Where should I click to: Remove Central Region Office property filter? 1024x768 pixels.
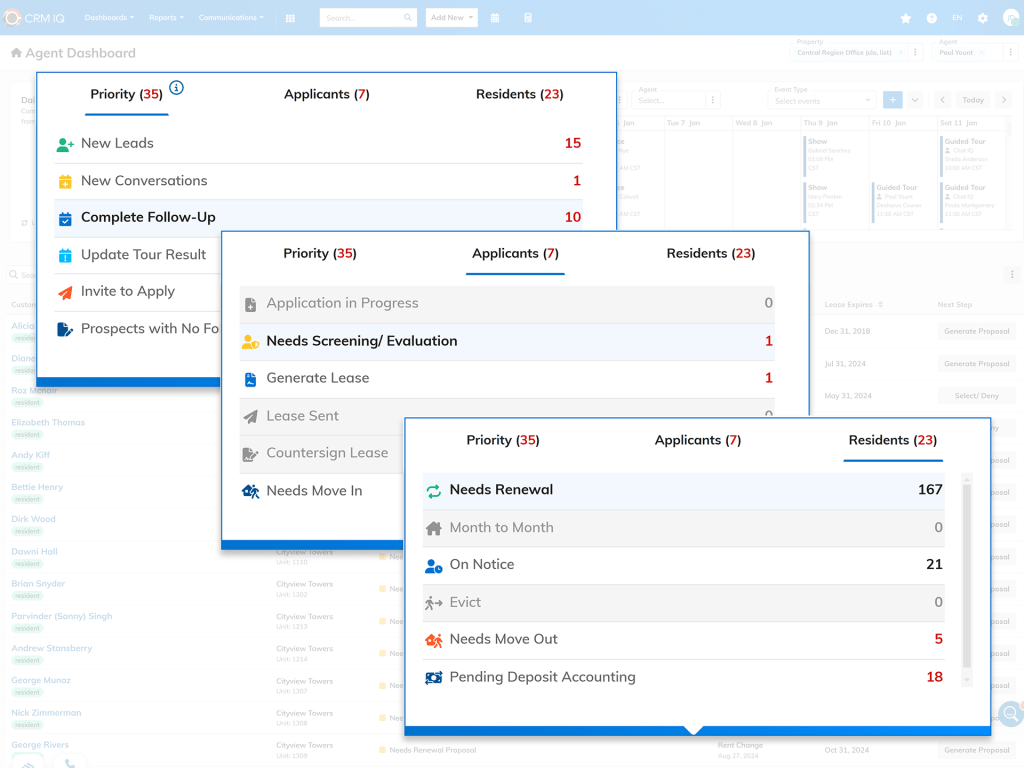tap(901, 53)
